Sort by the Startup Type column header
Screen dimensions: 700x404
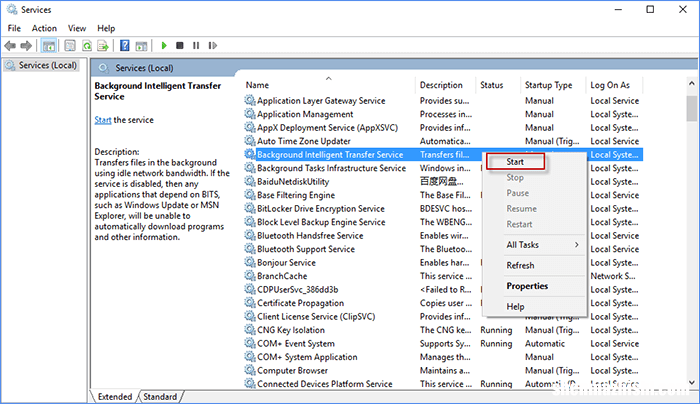tap(553, 85)
